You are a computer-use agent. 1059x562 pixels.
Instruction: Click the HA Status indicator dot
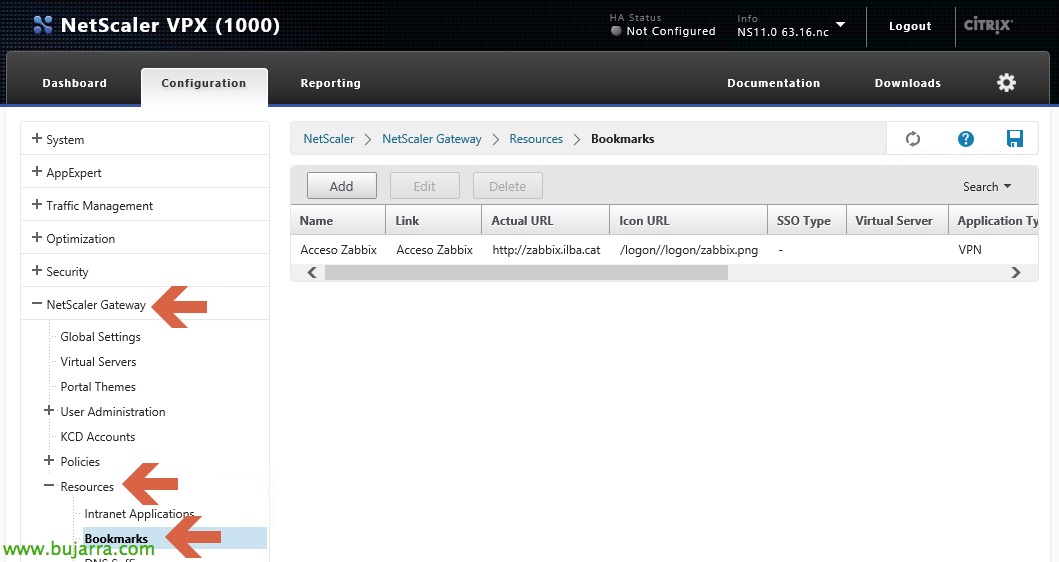[x=615, y=30]
